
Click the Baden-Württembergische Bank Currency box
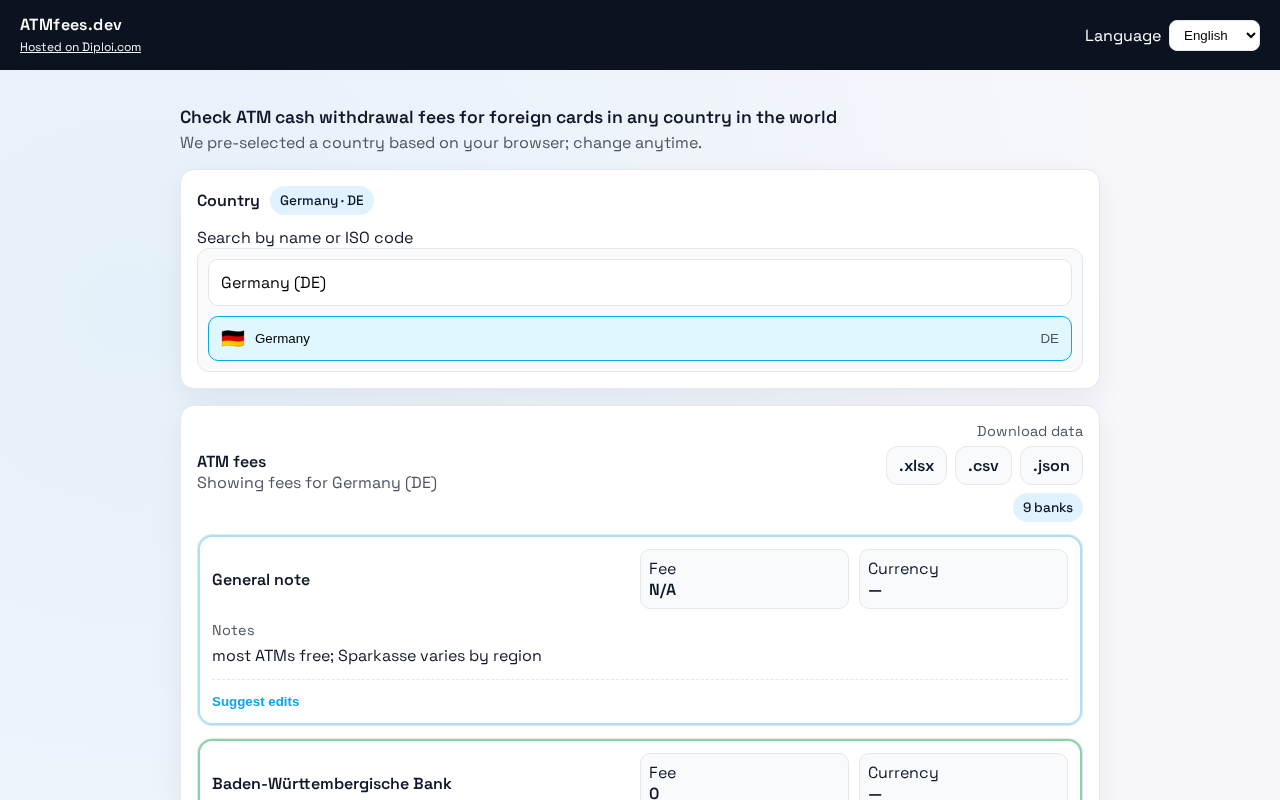(963, 780)
